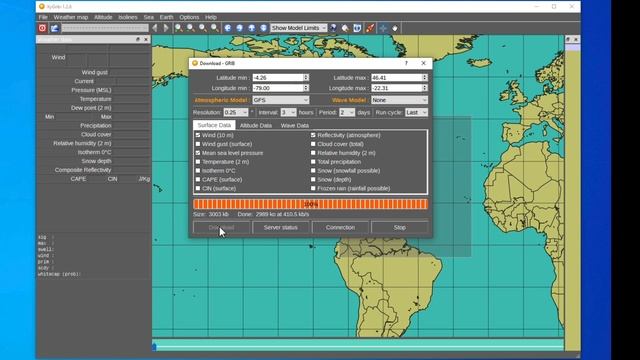Enable Total precipitation checkbox
The height and width of the screenshot is (360, 640).
tap(313, 162)
